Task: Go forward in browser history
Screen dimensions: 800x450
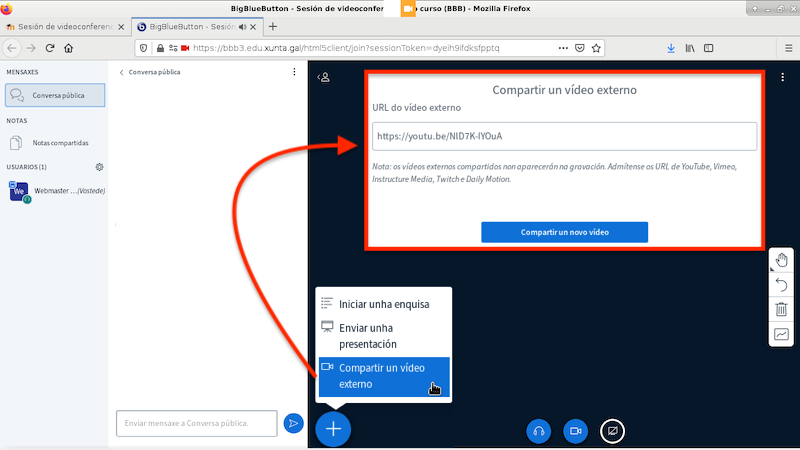Action: pos(31,48)
